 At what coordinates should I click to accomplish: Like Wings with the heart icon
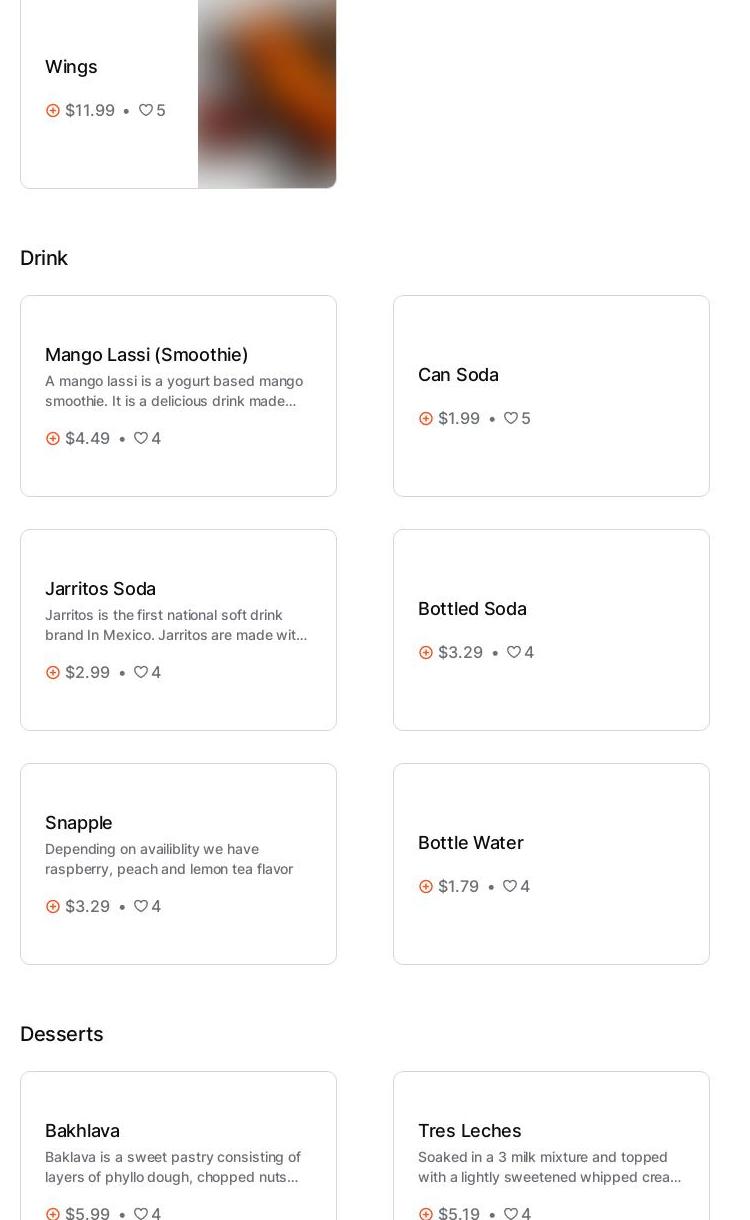pyautogui.click(x=146, y=110)
